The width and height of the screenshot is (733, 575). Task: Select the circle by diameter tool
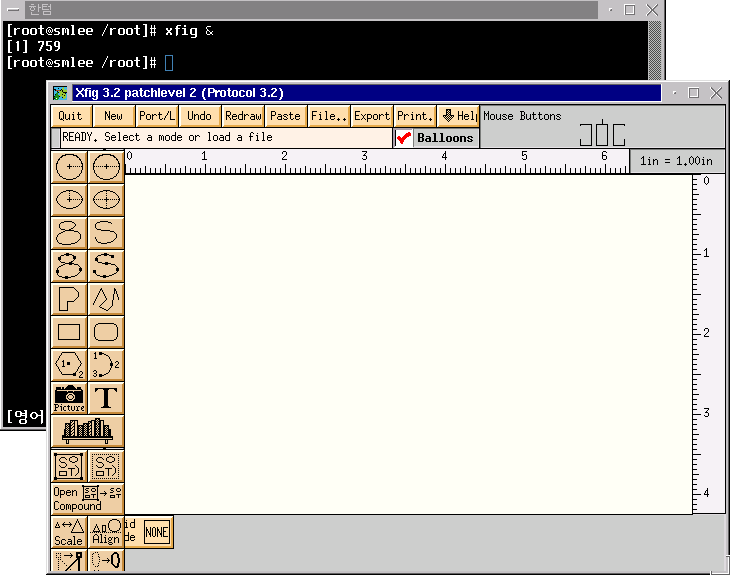(106, 166)
